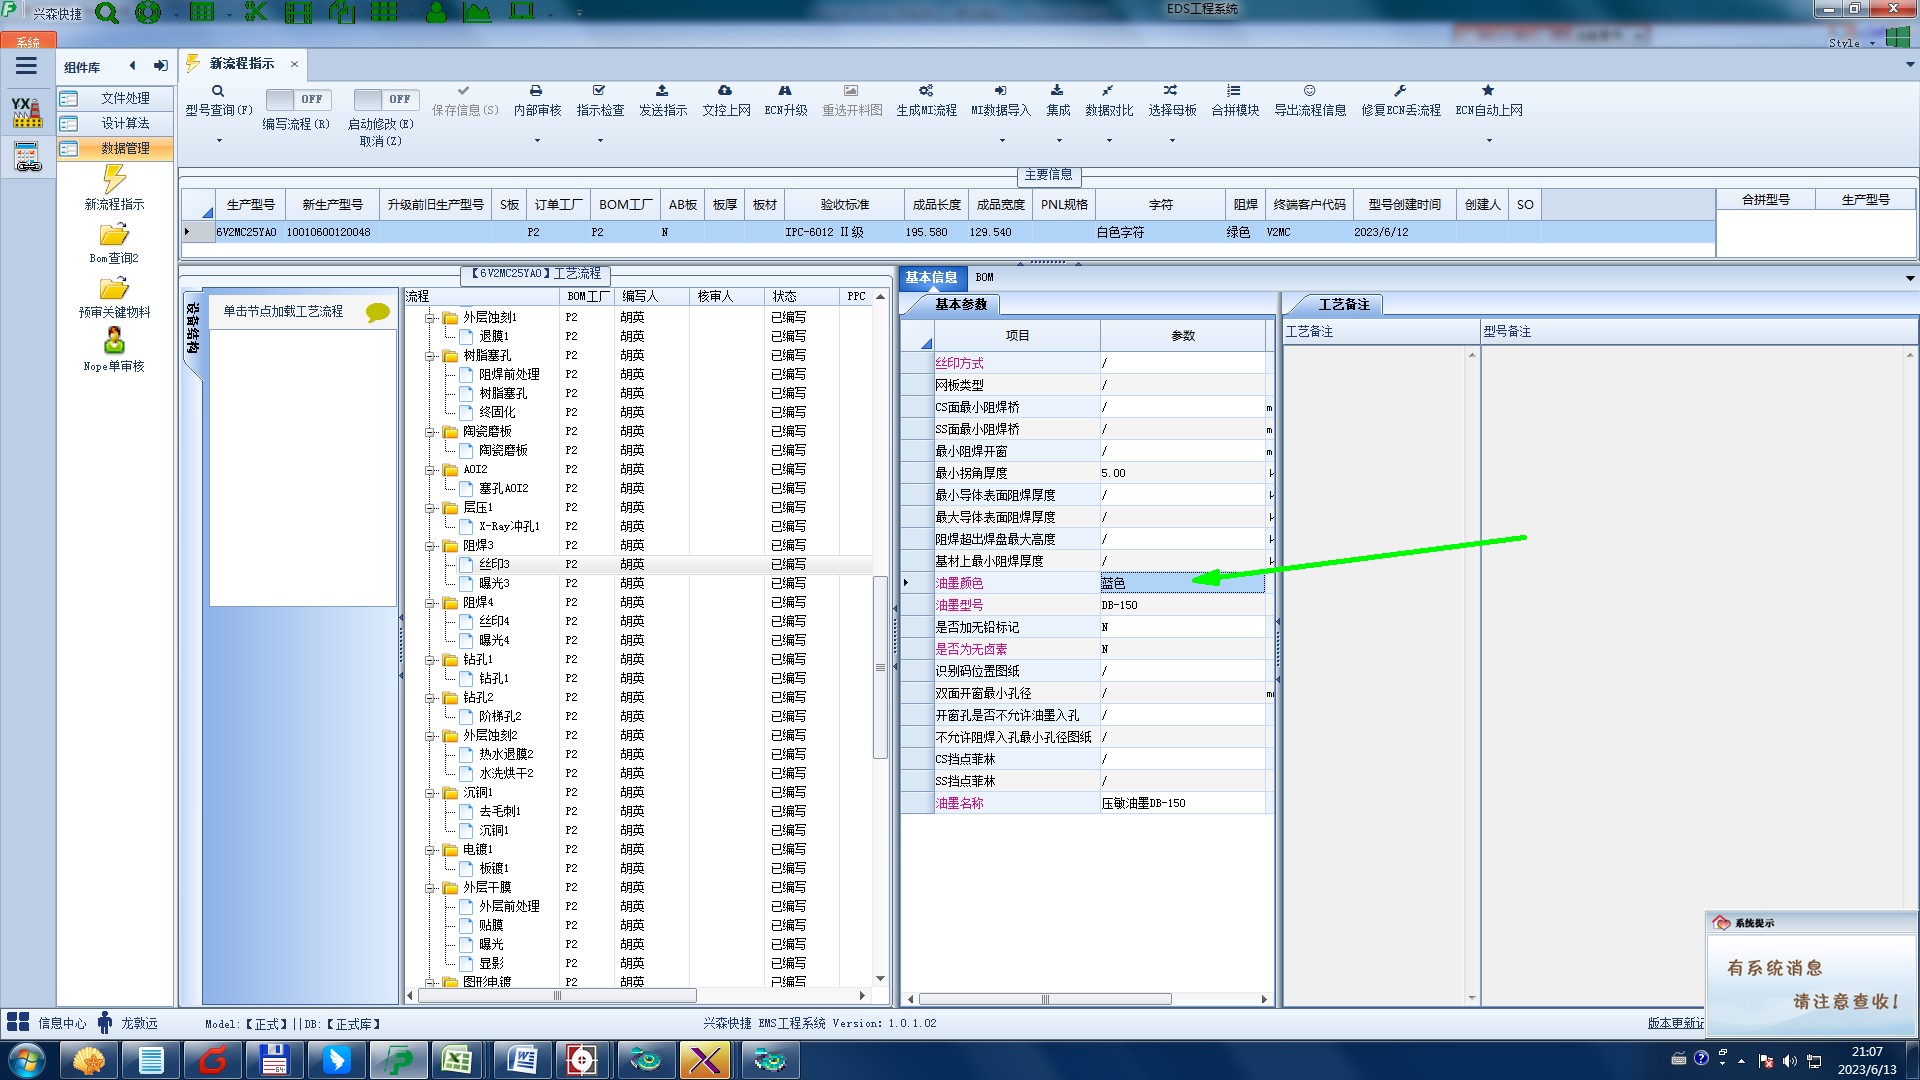1920x1080 pixels.
Task: Collapse the 树脂塞孔 tree folder
Action: (430, 356)
